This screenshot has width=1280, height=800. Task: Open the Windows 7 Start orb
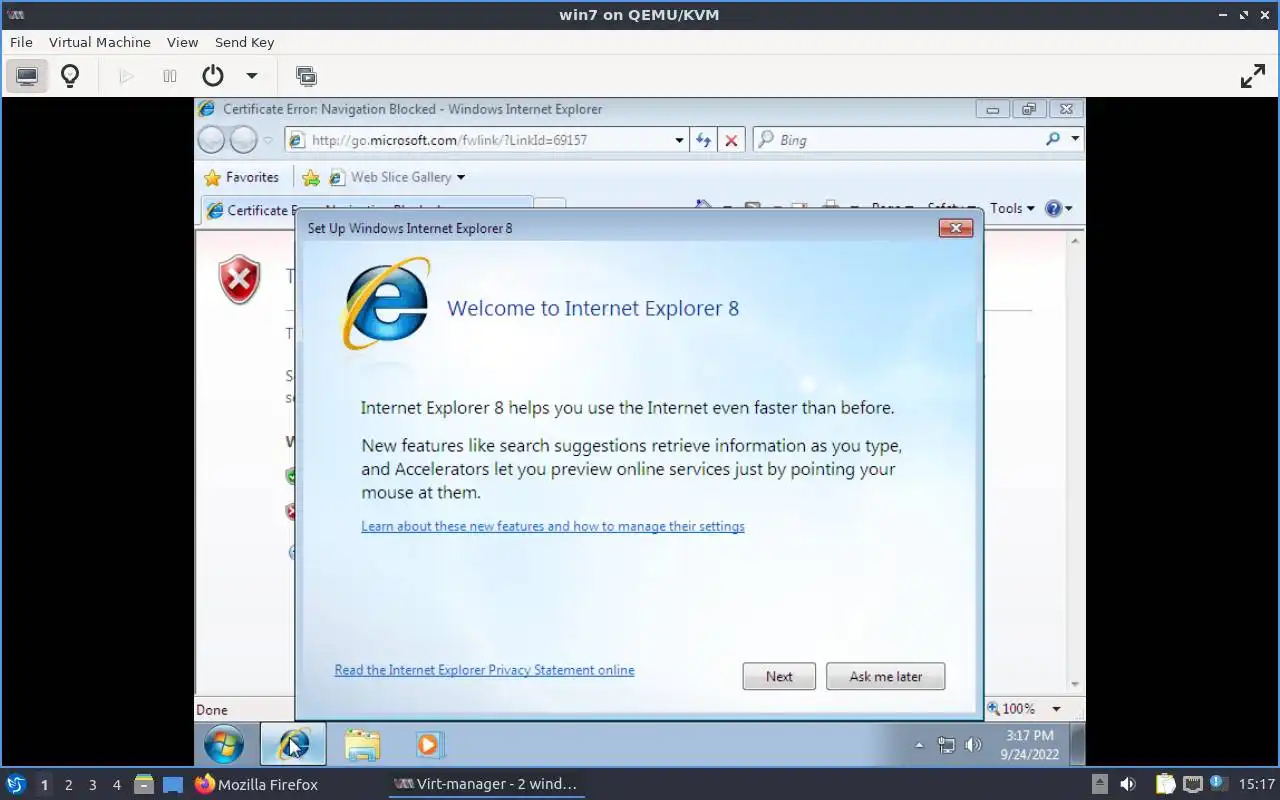tap(223, 745)
